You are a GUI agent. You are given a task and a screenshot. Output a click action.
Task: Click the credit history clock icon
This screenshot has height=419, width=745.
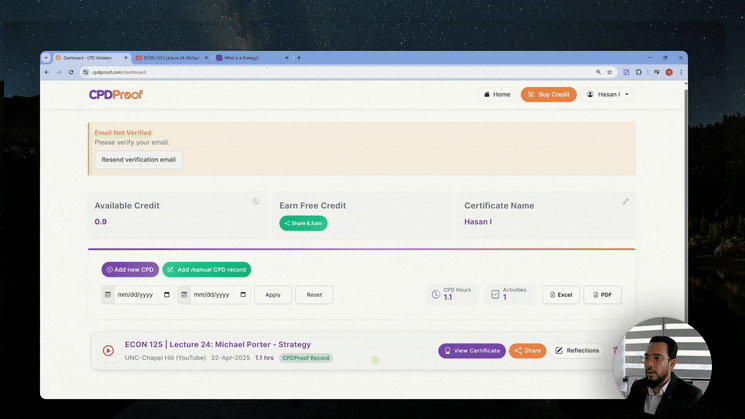click(x=256, y=202)
